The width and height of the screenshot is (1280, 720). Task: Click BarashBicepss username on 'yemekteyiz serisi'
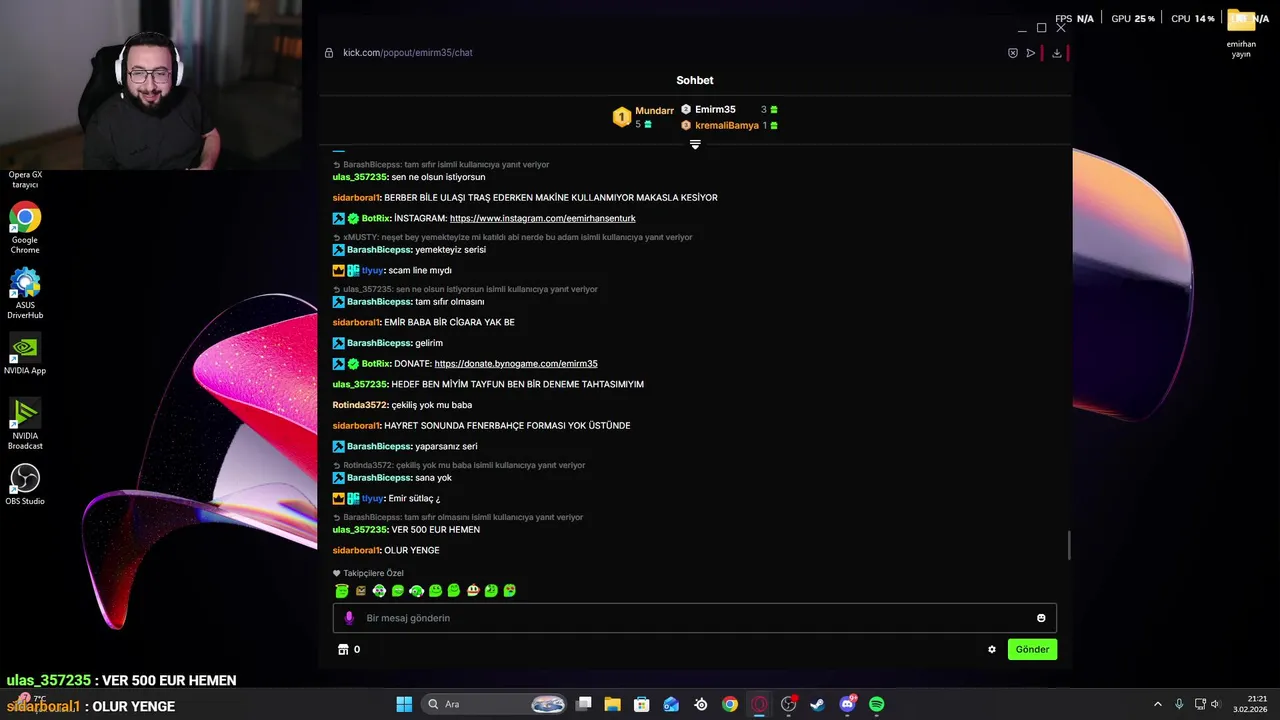tap(379, 250)
